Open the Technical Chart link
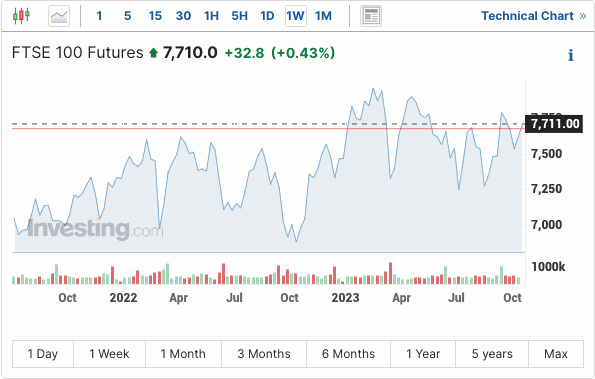The image size is (595, 379). pos(534,16)
